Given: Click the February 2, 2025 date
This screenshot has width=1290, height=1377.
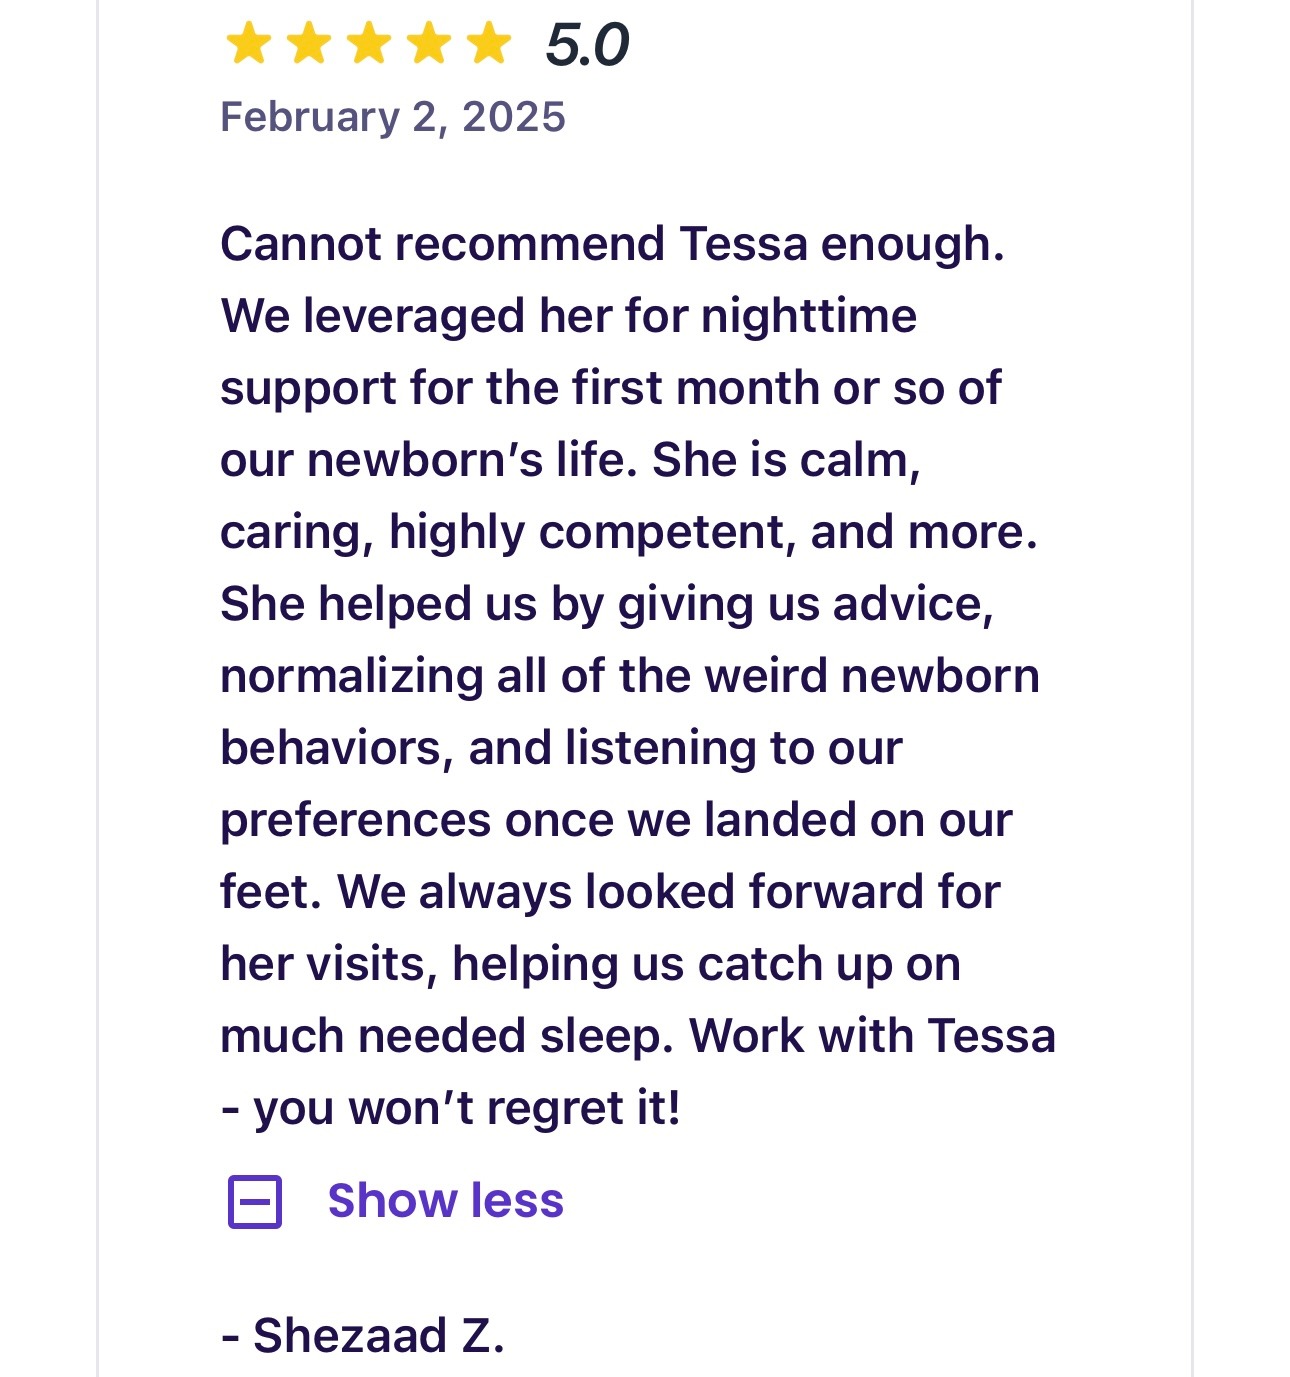Looking at the screenshot, I should tap(393, 117).
